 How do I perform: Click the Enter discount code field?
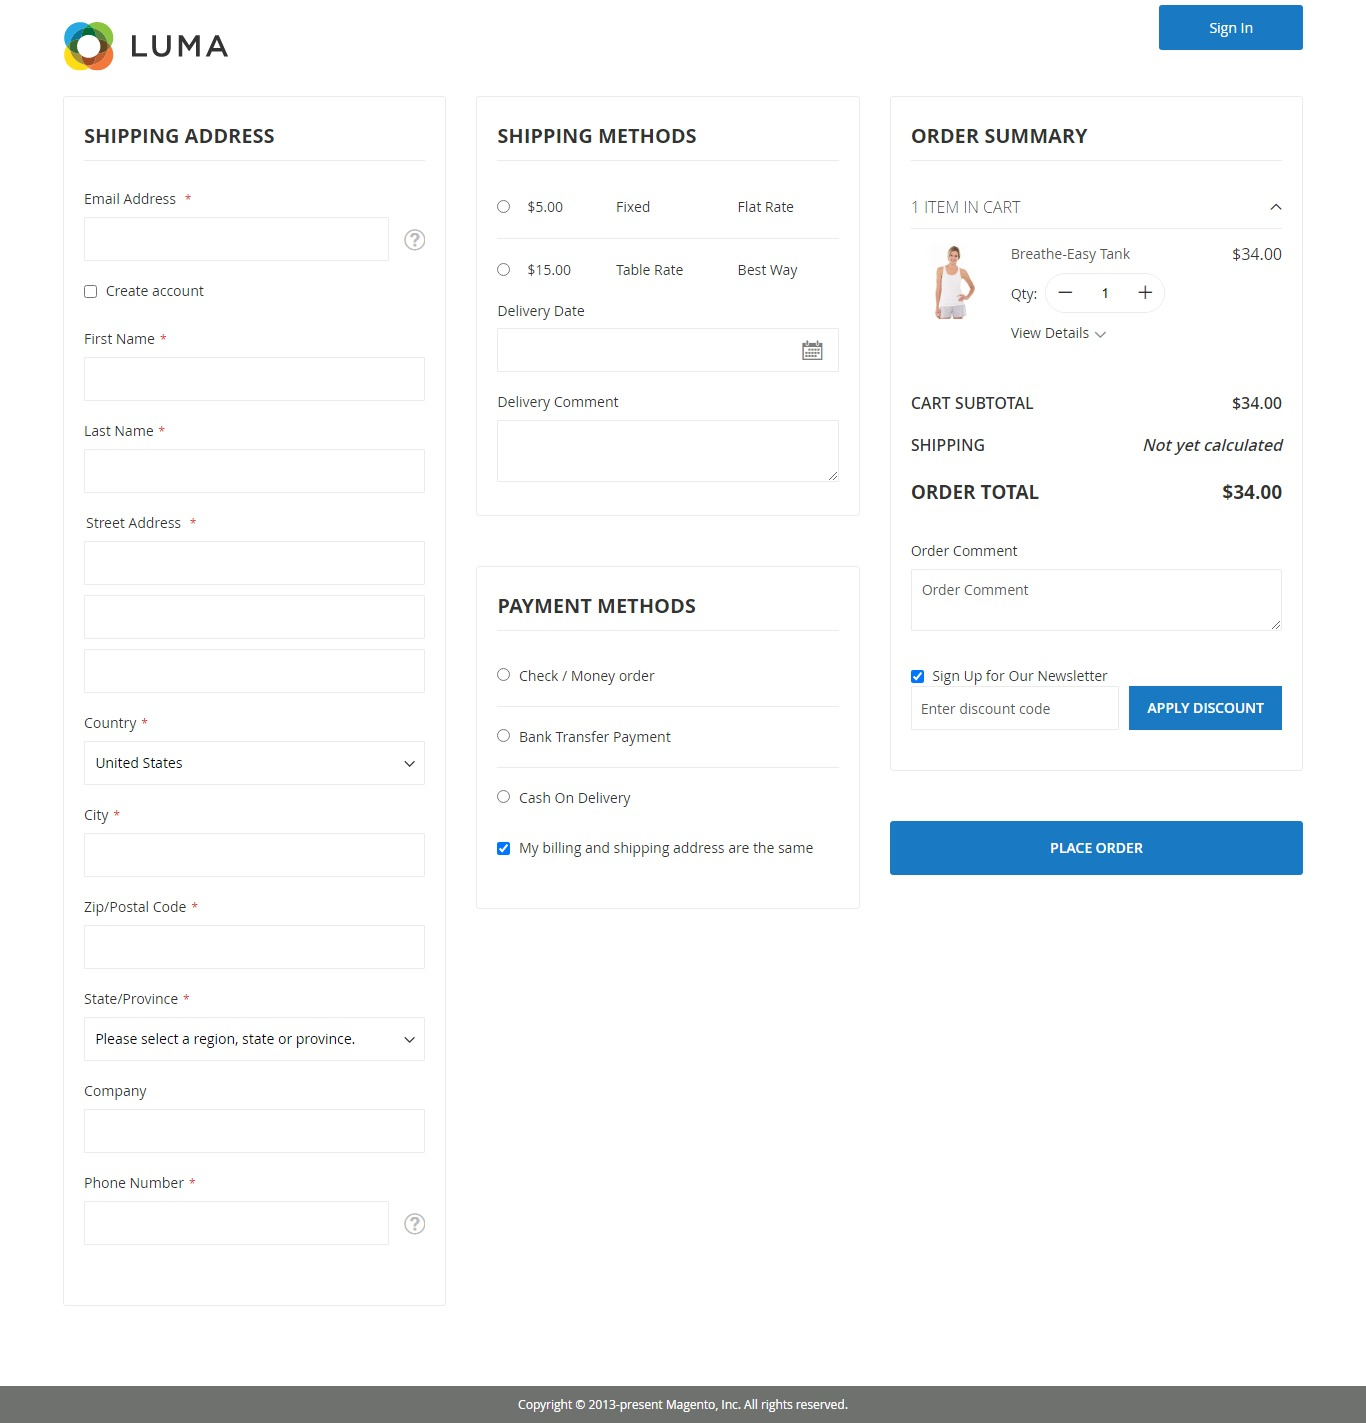(1014, 709)
